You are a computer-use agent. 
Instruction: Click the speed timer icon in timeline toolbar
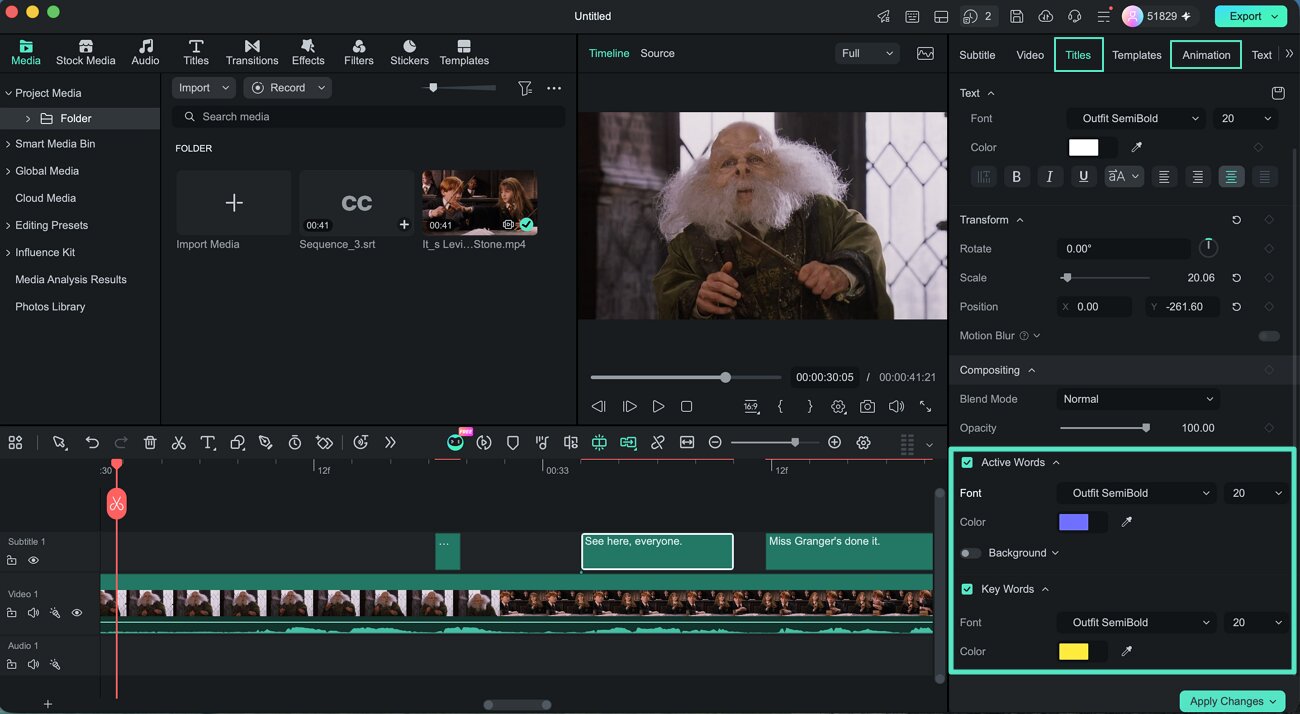click(295, 442)
